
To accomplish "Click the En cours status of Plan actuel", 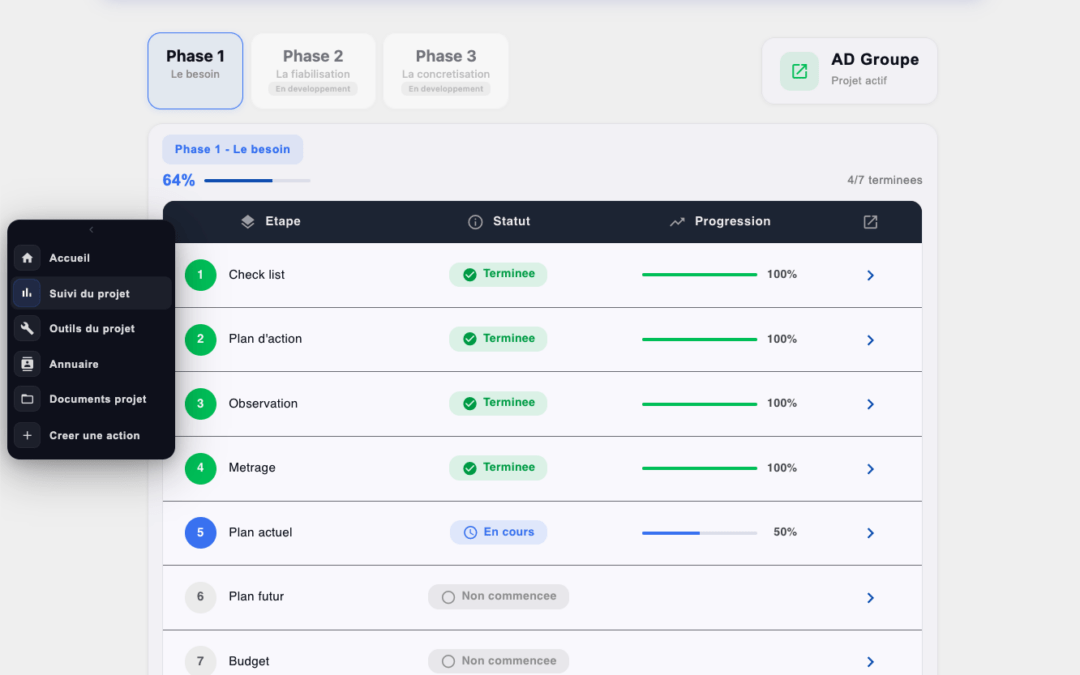I will click(x=498, y=532).
